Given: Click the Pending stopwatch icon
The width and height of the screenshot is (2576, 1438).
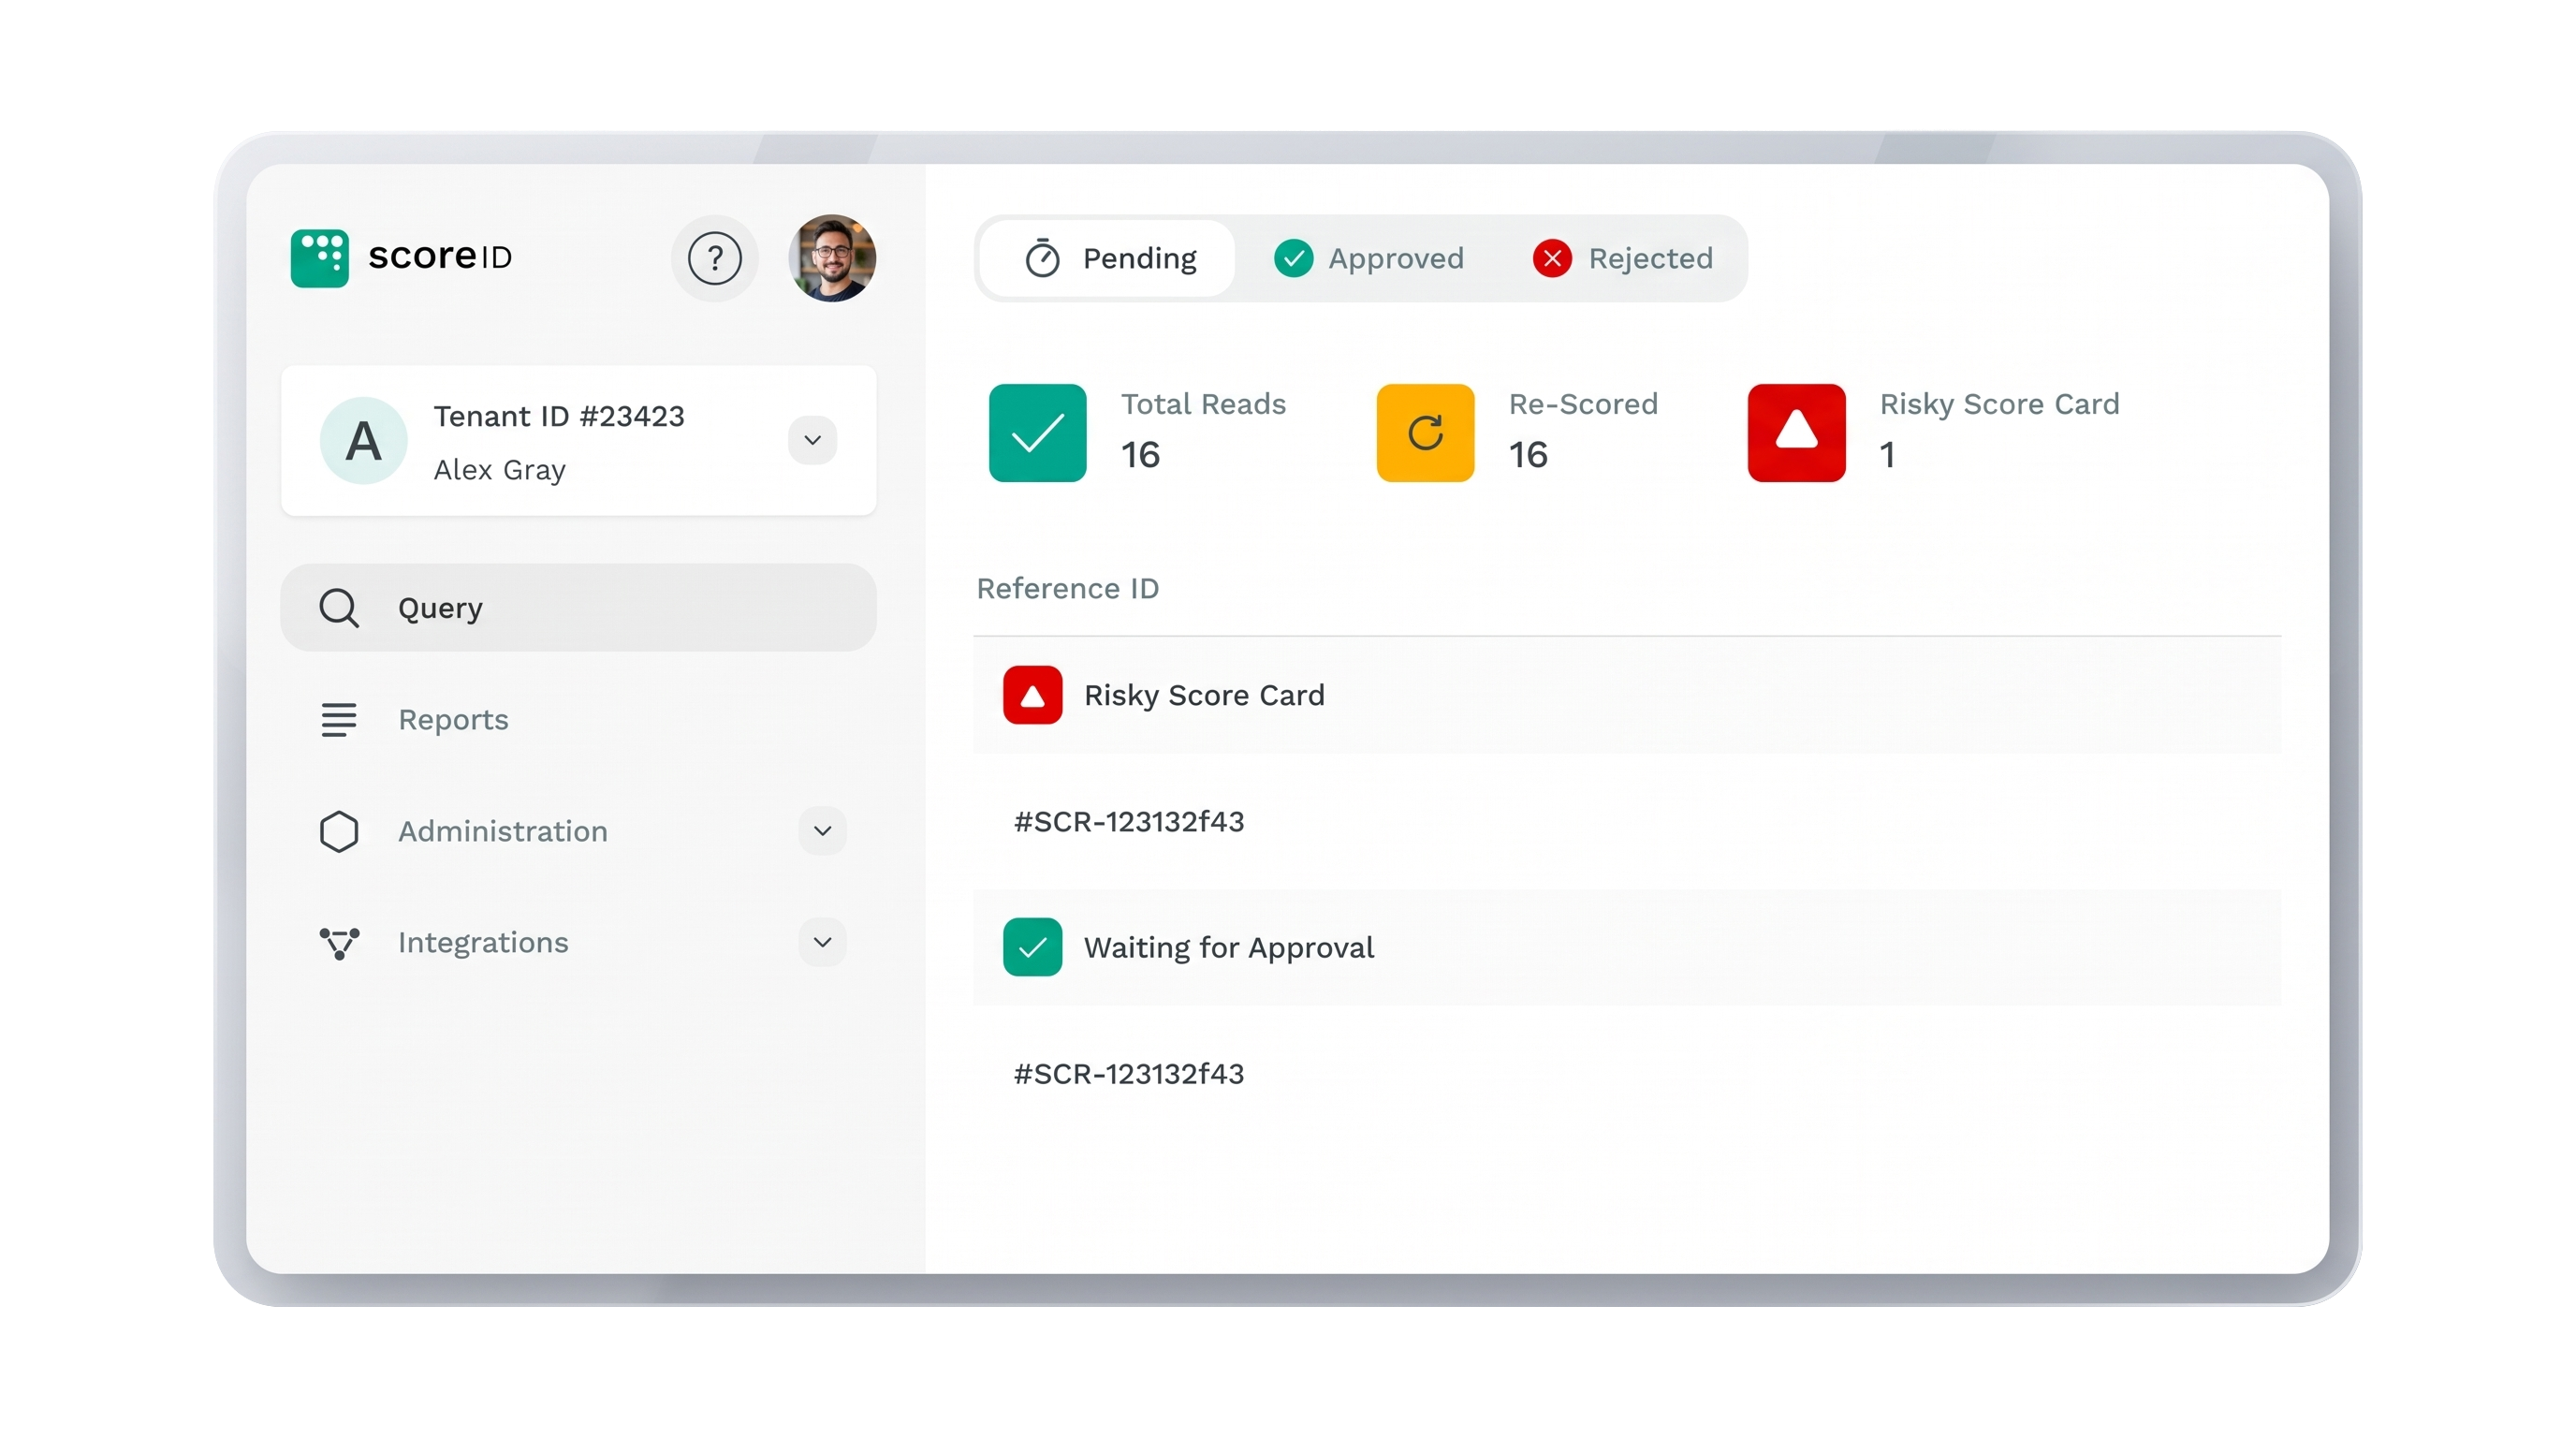Looking at the screenshot, I should click(1042, 259).
